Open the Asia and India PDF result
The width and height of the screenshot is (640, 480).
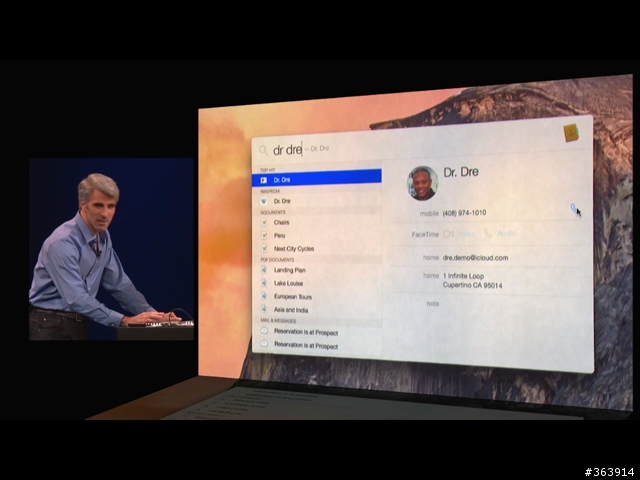(317, 310)
